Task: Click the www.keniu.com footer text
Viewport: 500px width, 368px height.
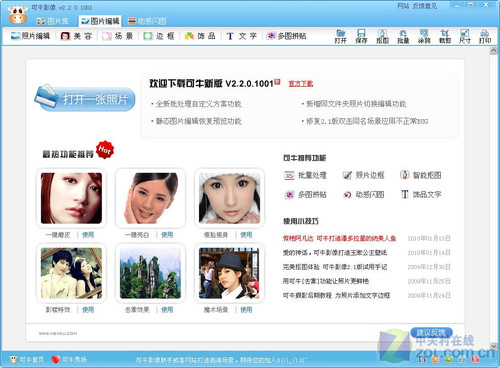Action: click(58, 333)
